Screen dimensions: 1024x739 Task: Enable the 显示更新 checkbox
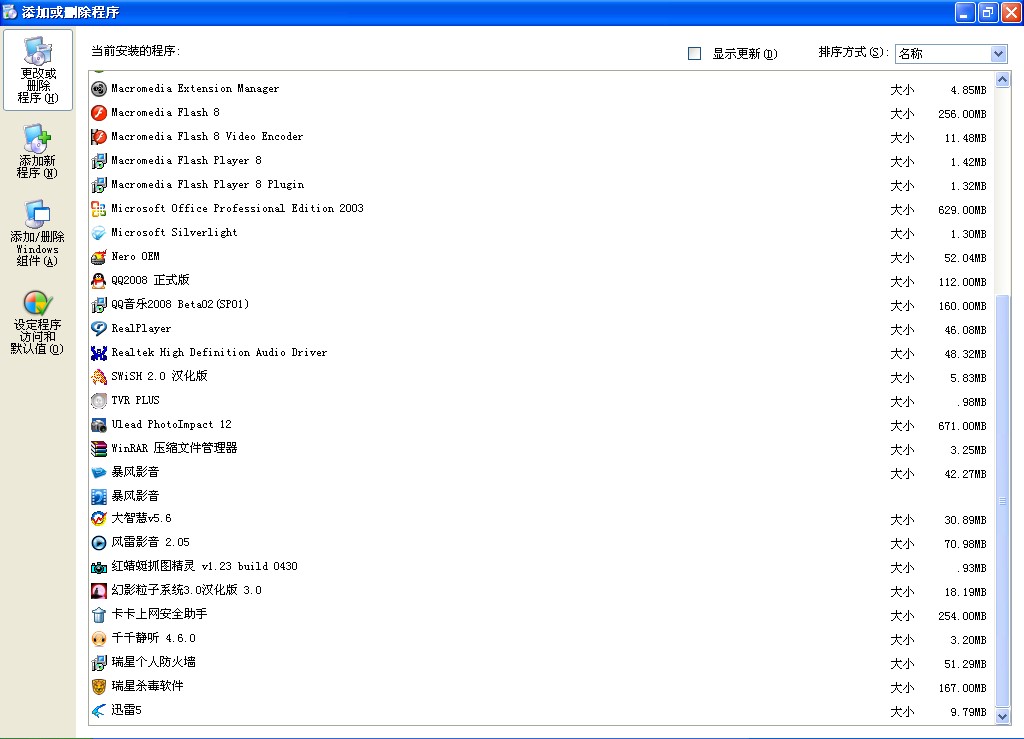tap(694, 54)
